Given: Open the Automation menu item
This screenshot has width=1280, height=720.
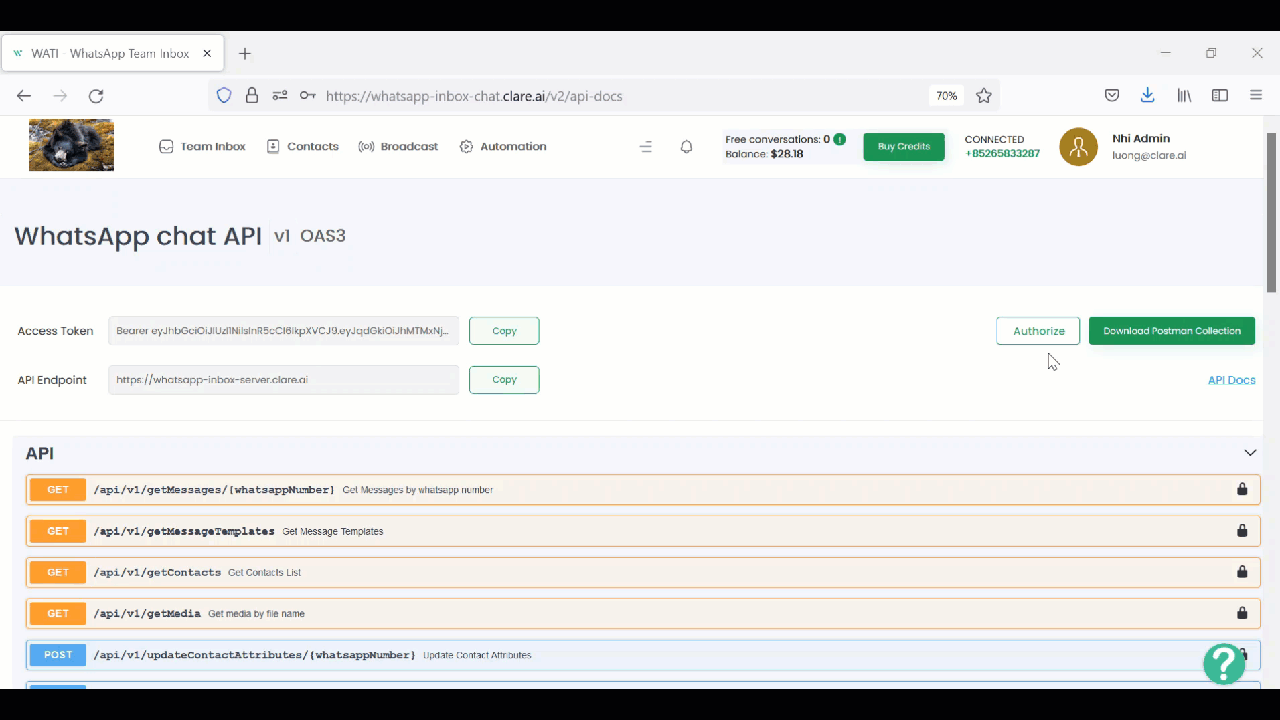Looking at the screenshot, I should click(503, 146).
